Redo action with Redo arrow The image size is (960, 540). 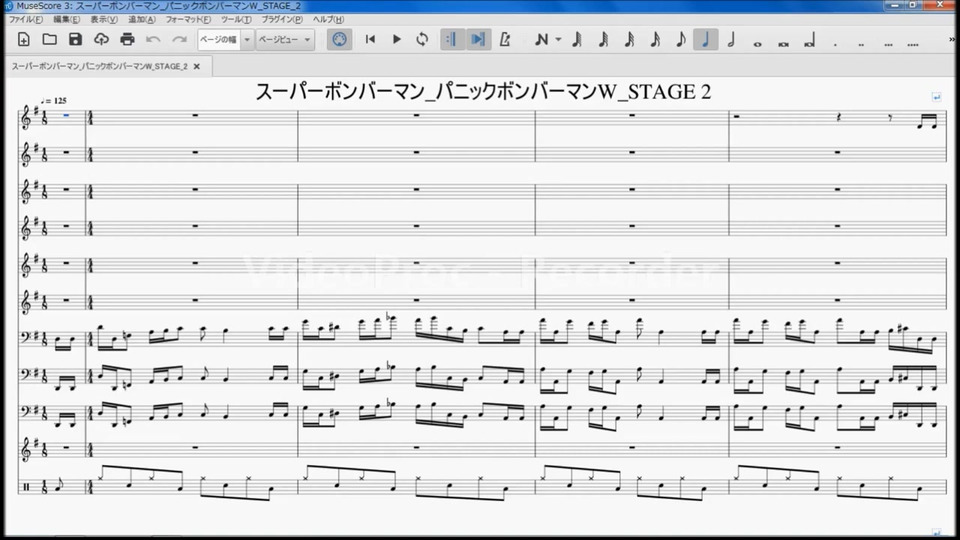click(179, 40)
